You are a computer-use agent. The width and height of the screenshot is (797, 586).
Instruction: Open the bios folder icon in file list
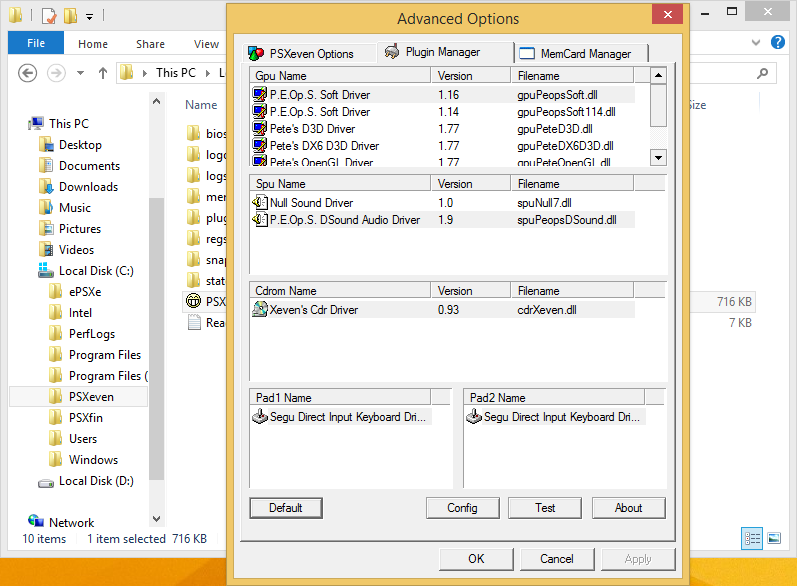193,133
